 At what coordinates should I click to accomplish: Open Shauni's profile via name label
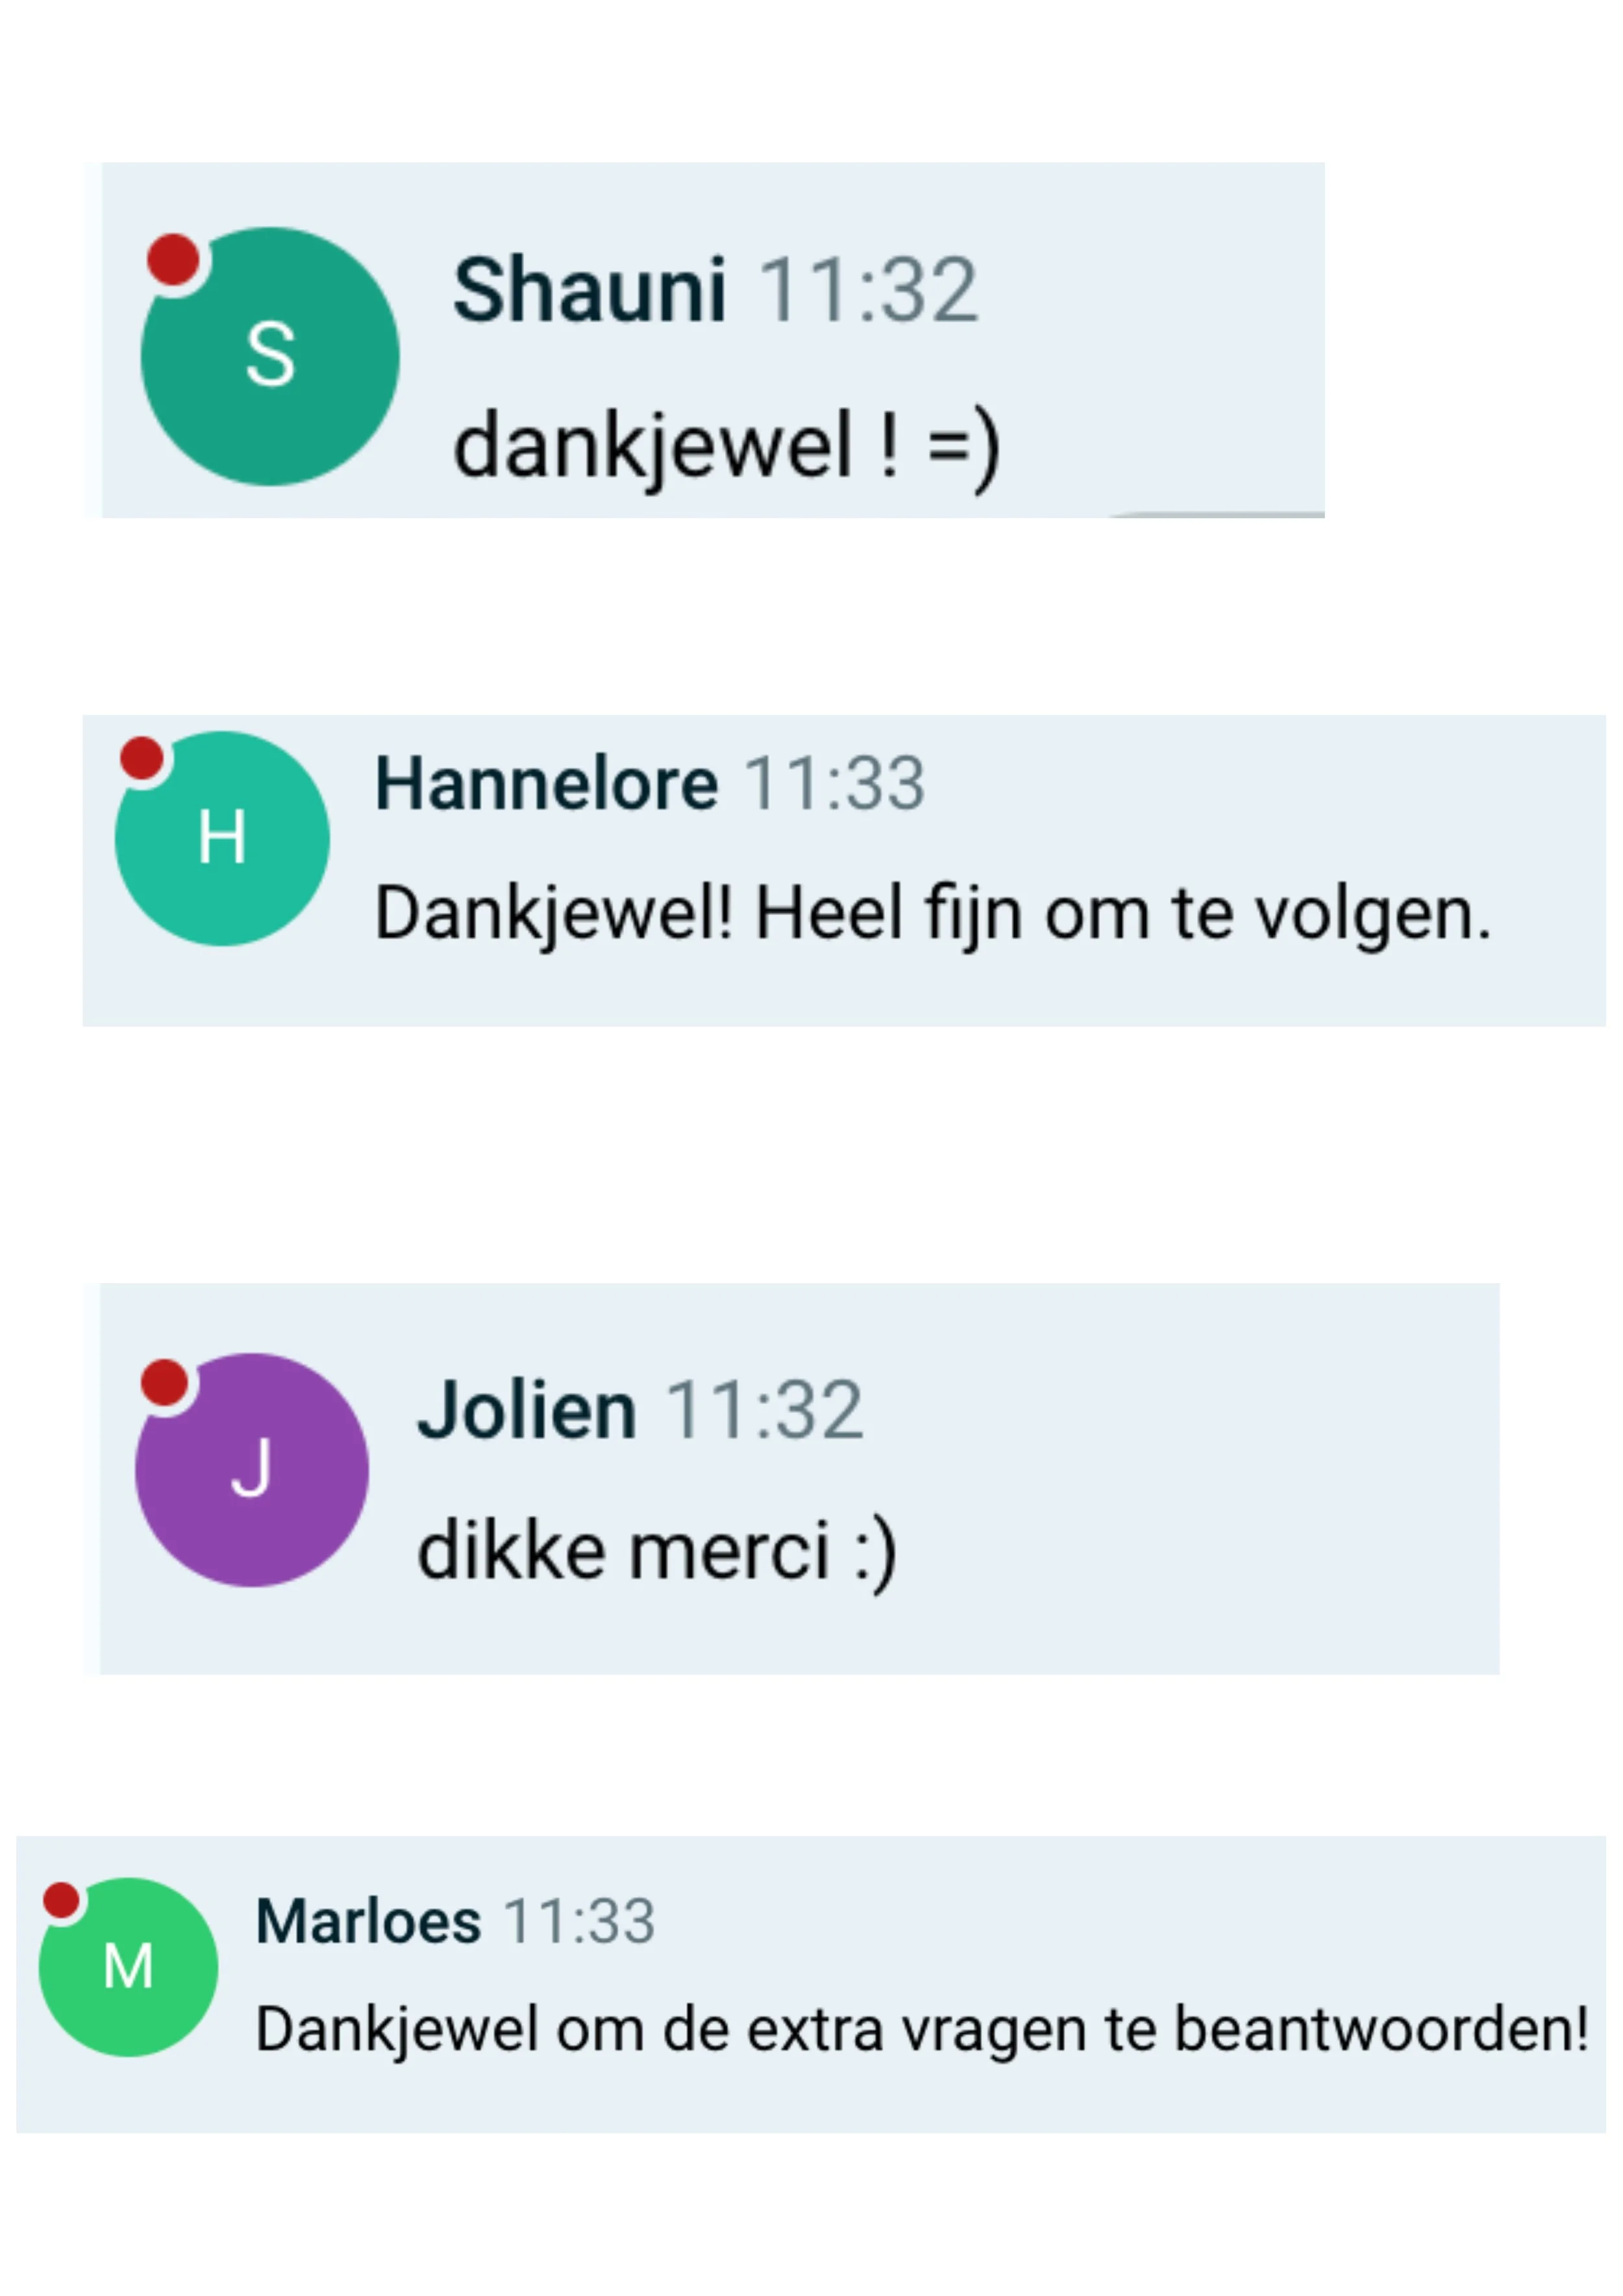click(589, 290)
